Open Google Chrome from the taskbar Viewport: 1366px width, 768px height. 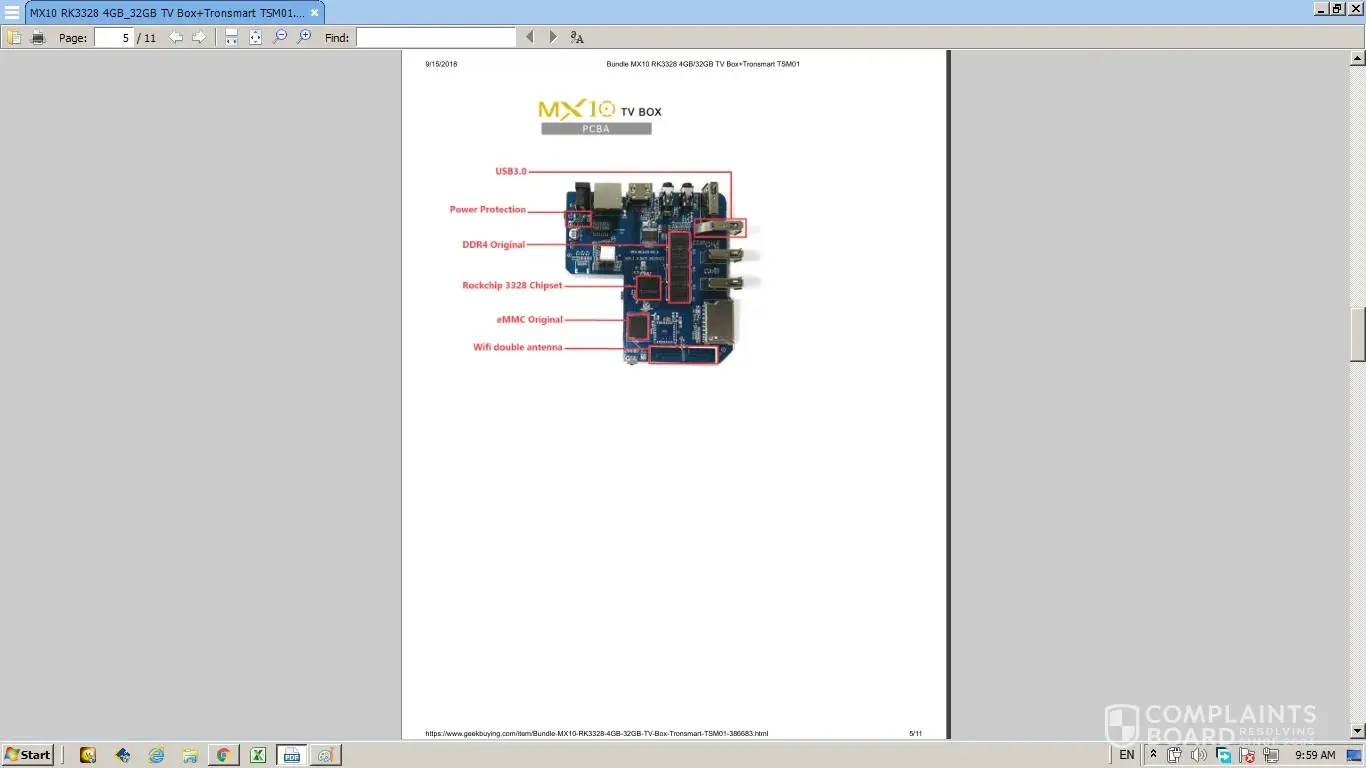point(223,755)
